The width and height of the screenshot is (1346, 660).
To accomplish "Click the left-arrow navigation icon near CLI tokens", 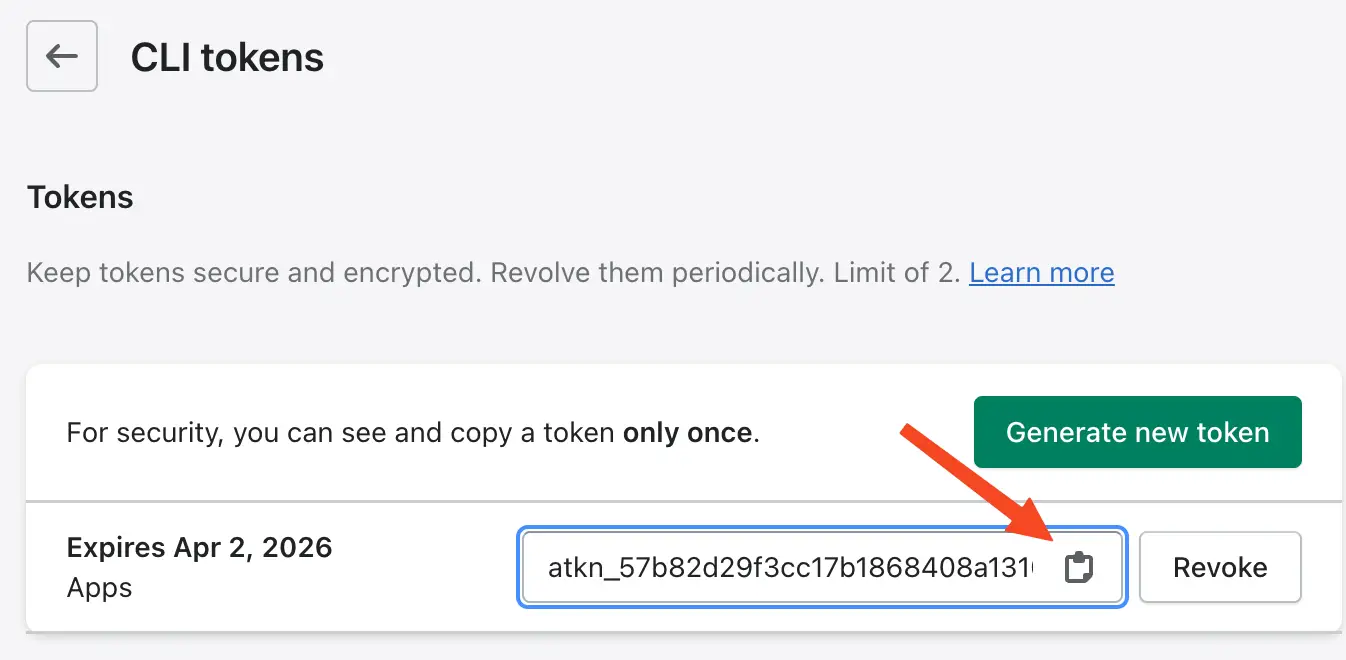I will pyautogui.click(x=61, y=56).
